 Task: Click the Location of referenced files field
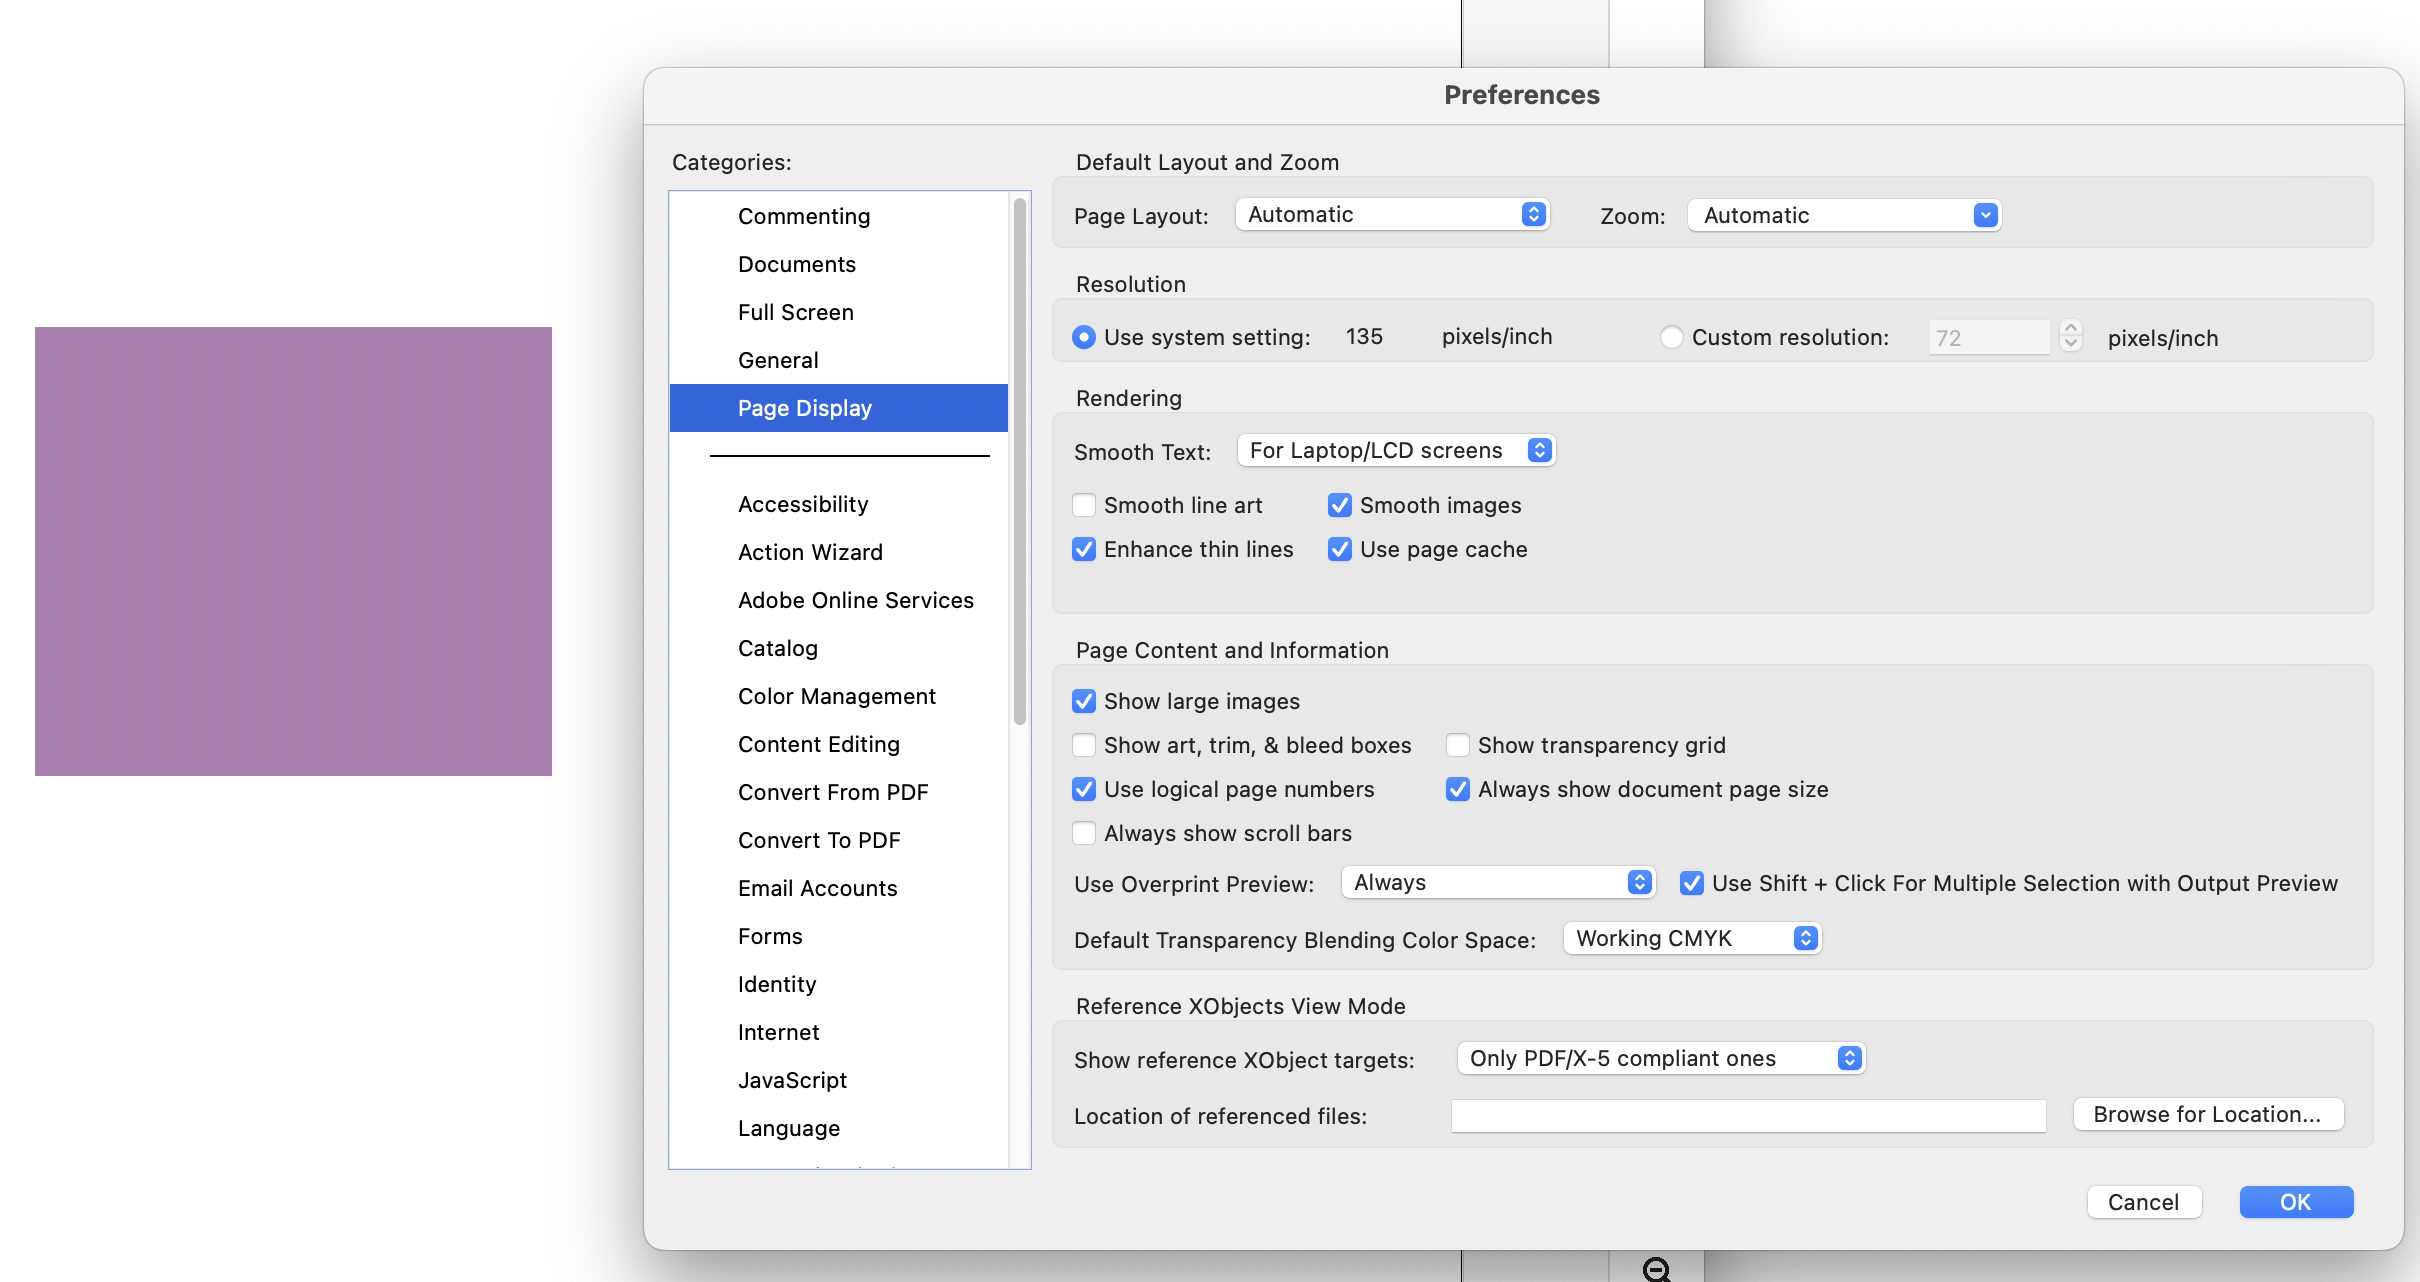[x=1748, y=1115]
